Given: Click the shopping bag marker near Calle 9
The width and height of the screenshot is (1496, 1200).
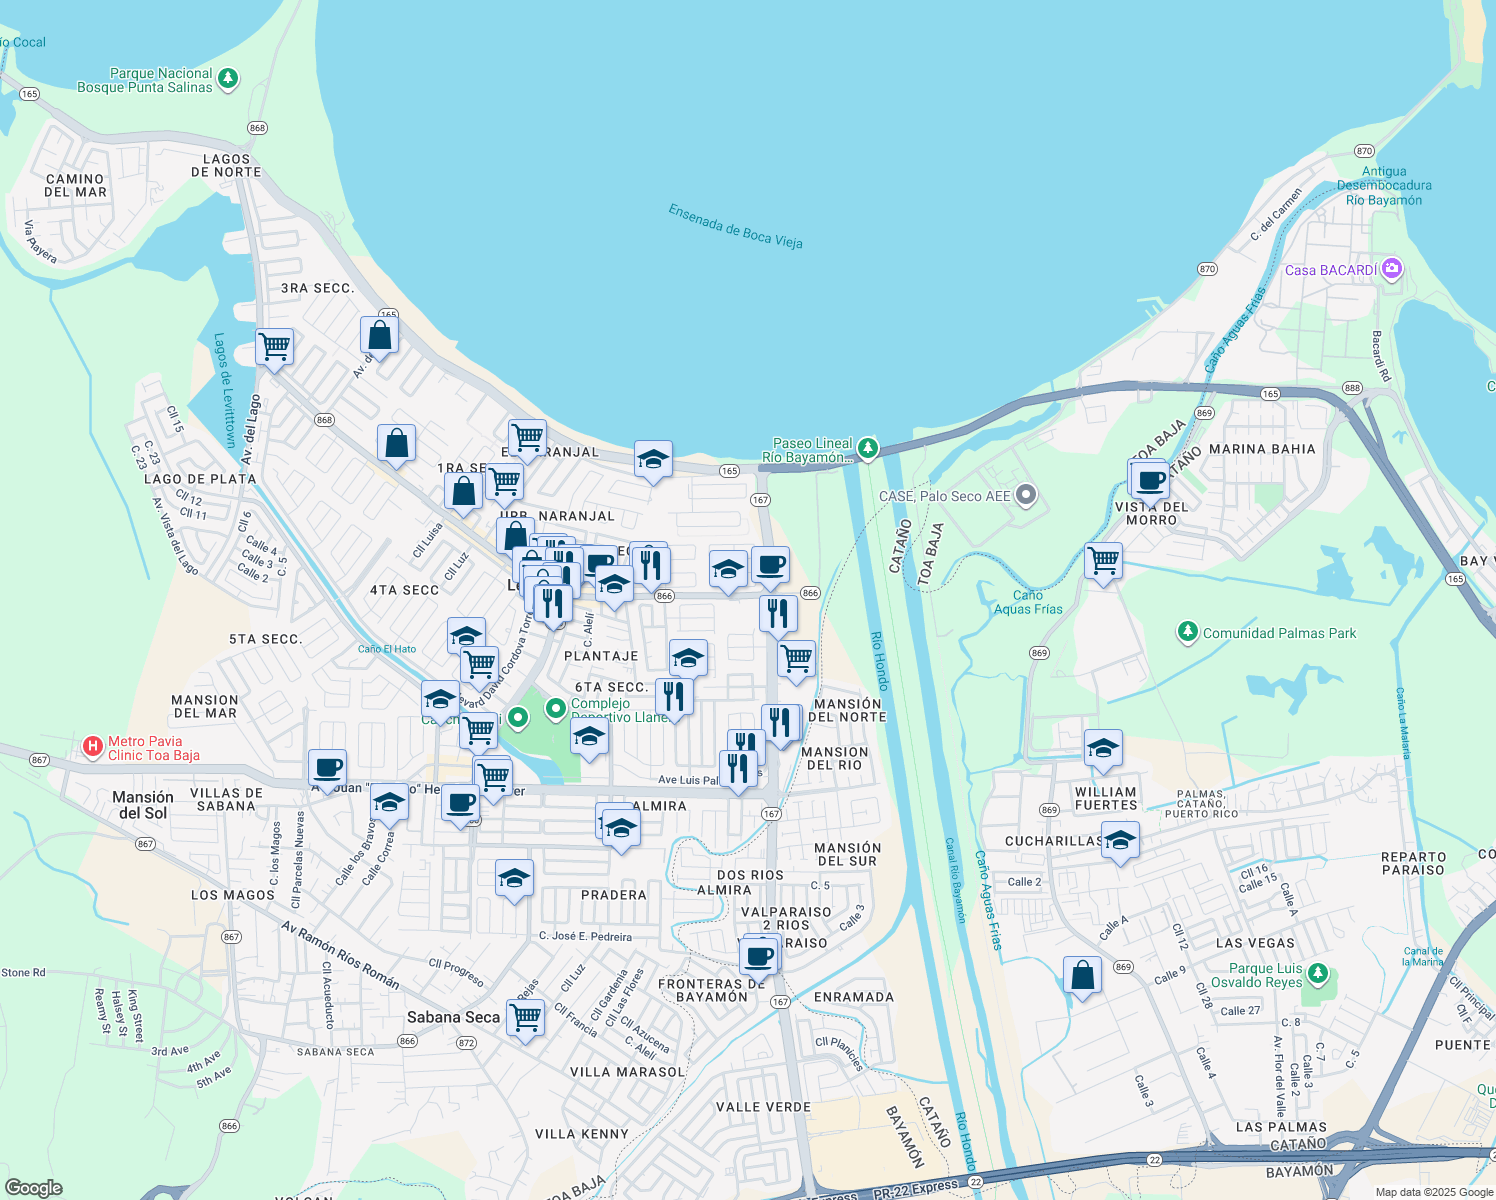Looking at the screenshot, I should [1082, 973].
